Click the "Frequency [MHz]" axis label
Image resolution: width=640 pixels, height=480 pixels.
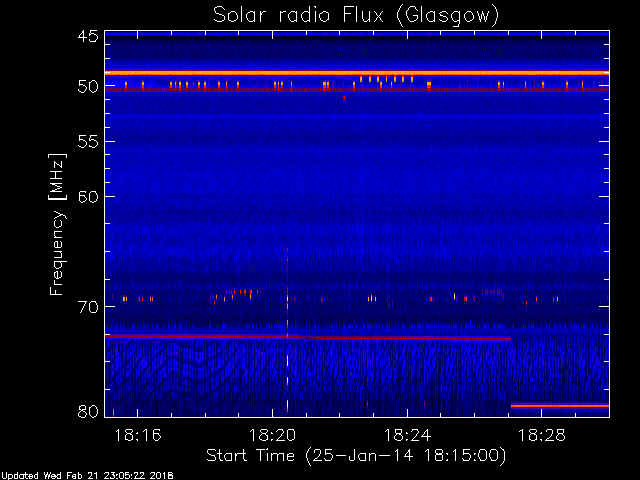(58, 224)
